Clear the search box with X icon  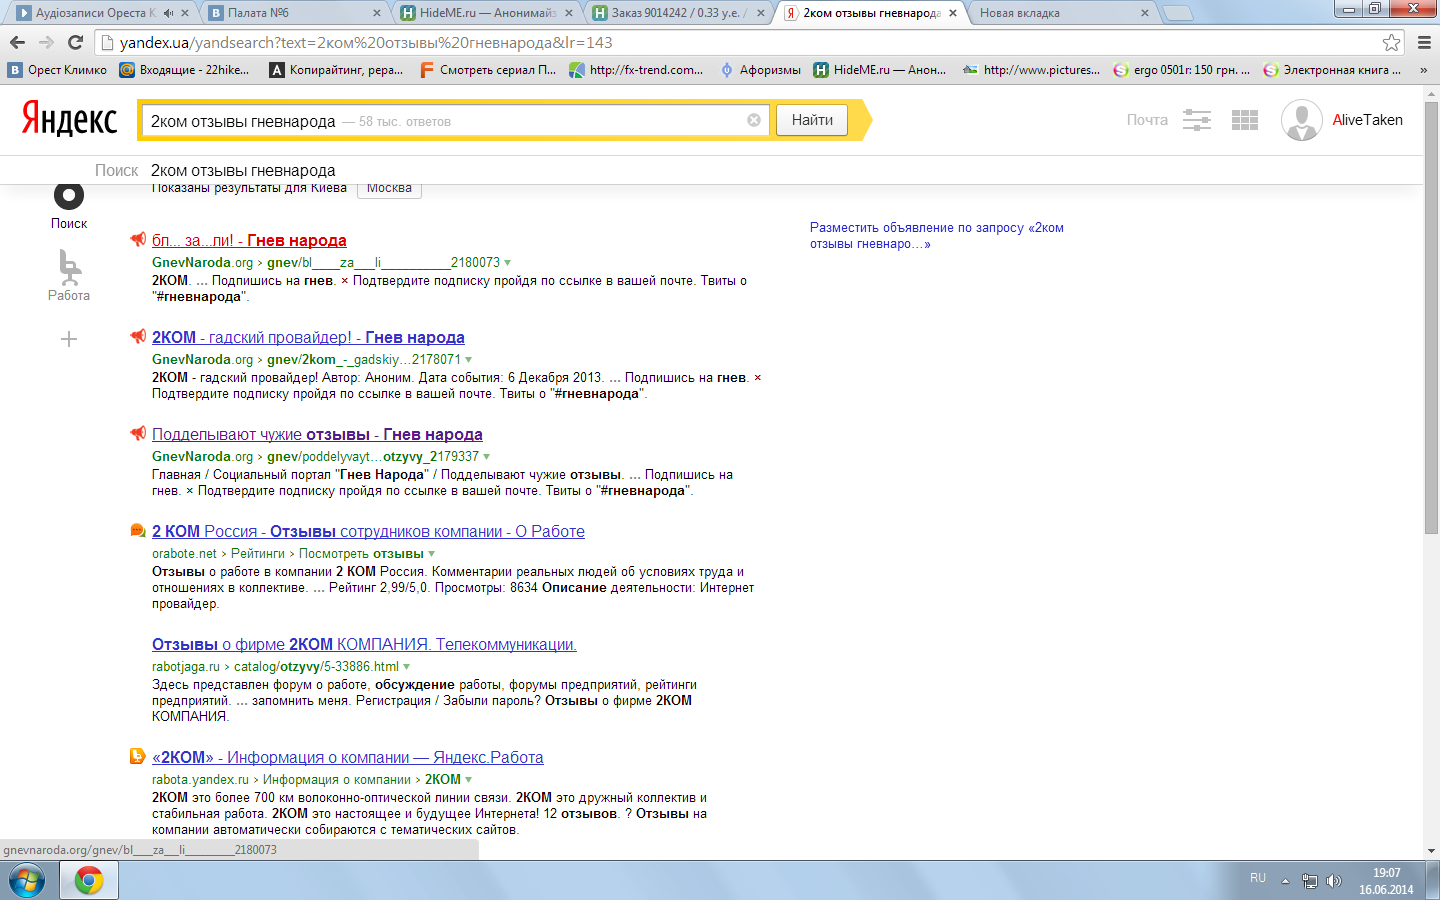click(x=754, y=120)
